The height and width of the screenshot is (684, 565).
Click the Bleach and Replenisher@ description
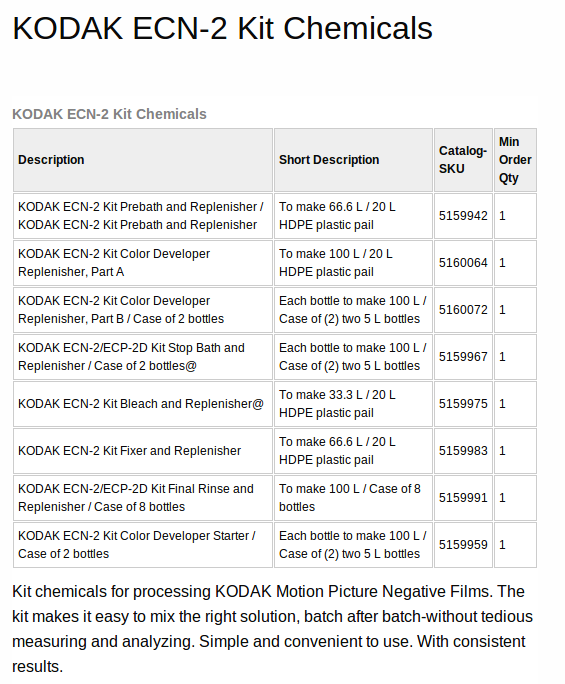(x=143, y=404)
